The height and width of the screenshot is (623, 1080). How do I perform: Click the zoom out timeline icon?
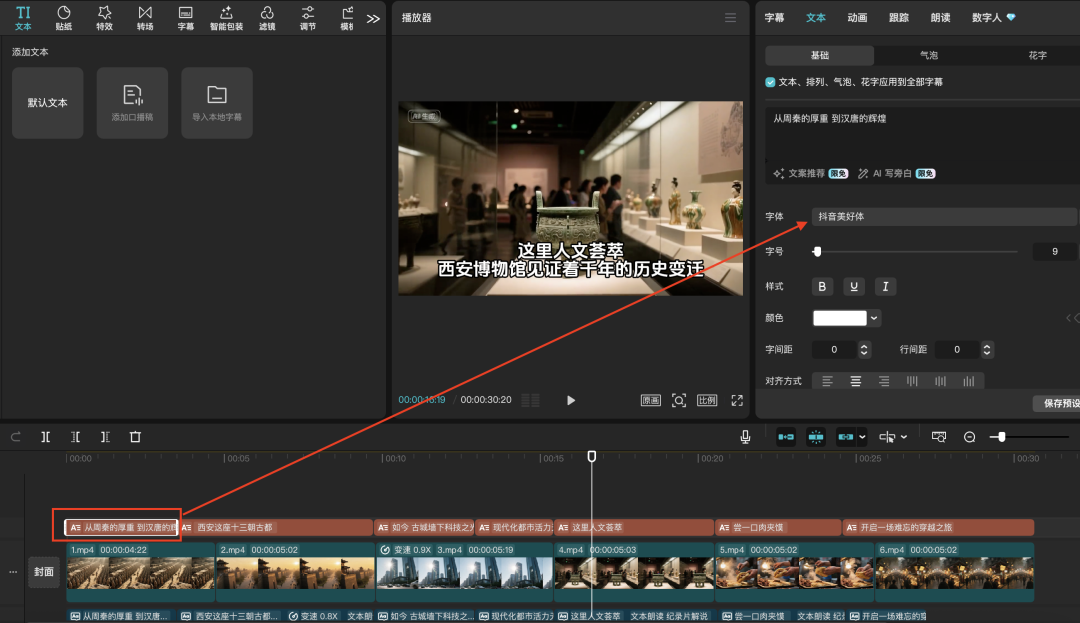click(x=969, y=437)
